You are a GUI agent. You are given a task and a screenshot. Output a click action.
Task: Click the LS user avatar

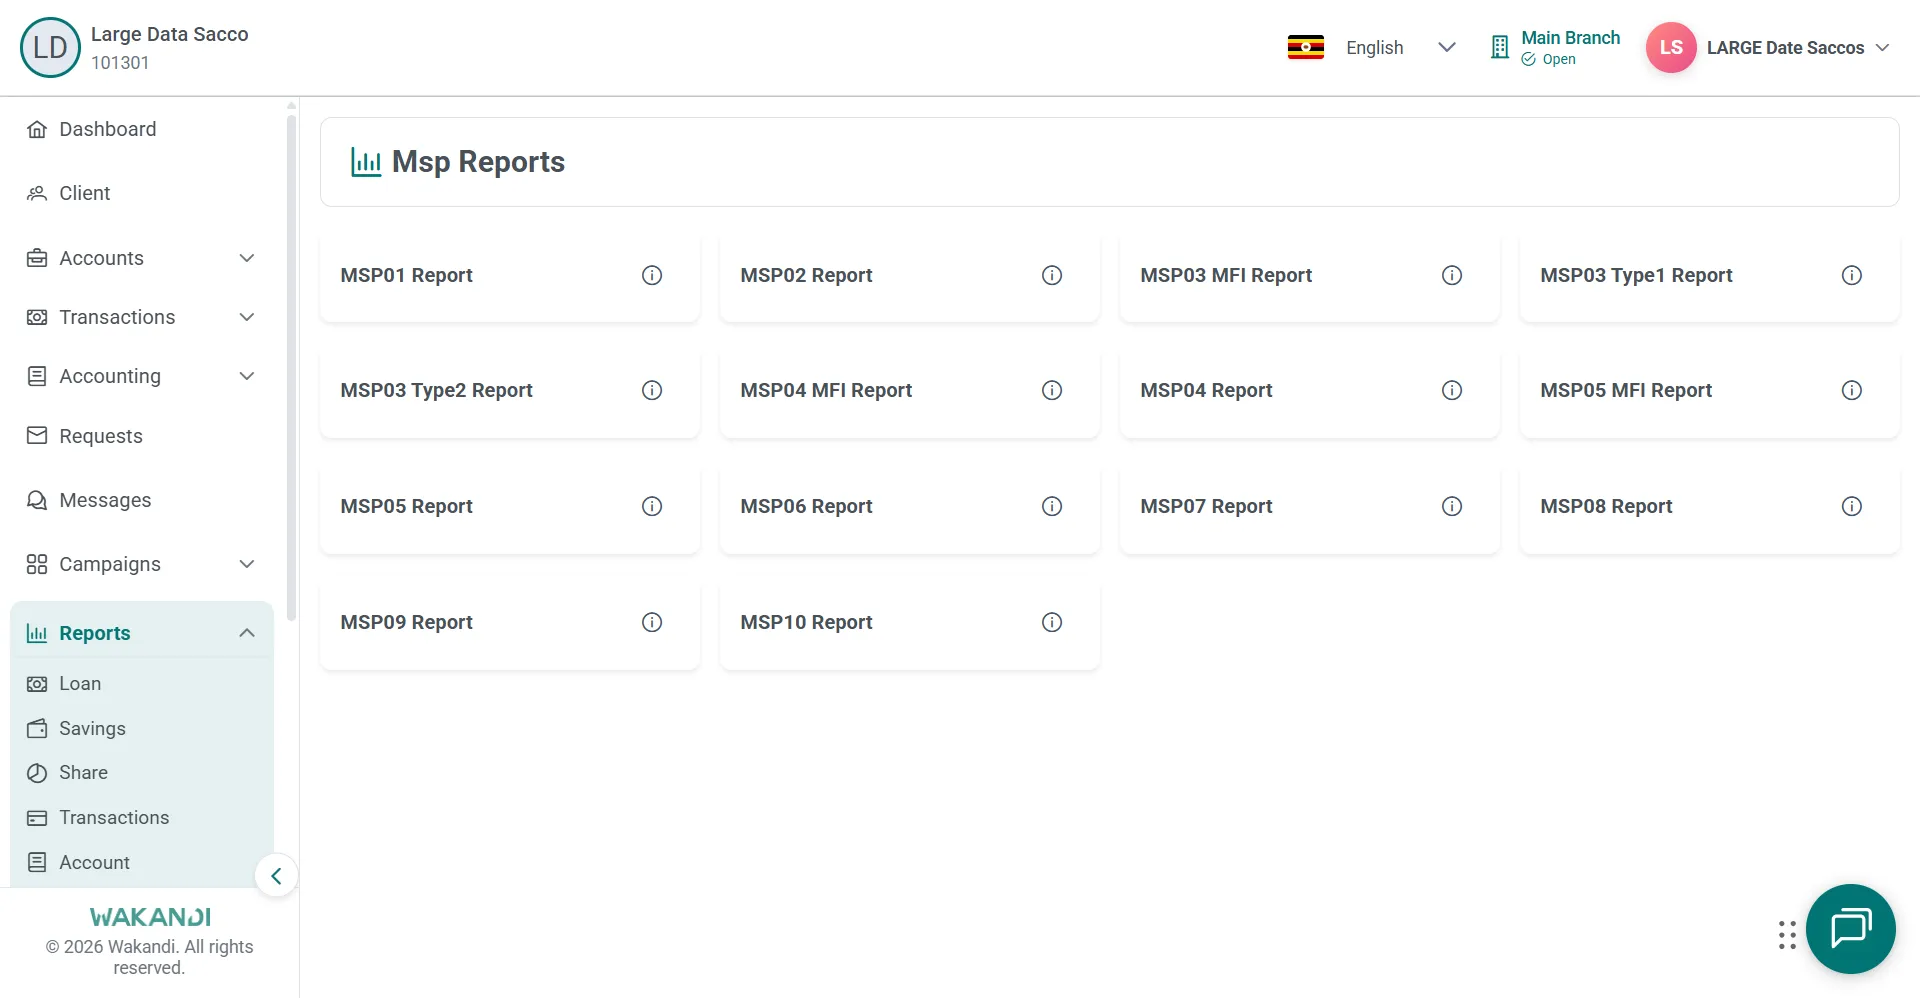pyautogui.click(x=1671, y=47)
